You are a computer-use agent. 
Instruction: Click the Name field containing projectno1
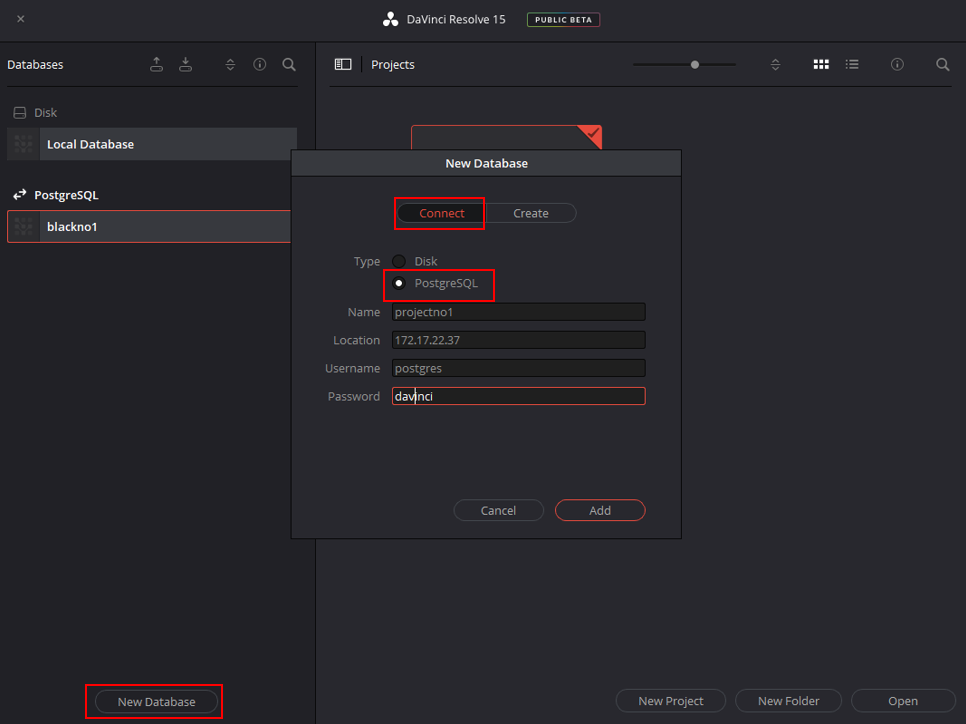[x=519, y=312]
